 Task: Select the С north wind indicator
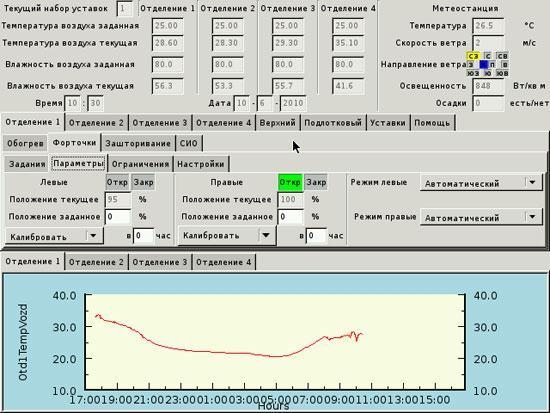click(x=488, y=56)
